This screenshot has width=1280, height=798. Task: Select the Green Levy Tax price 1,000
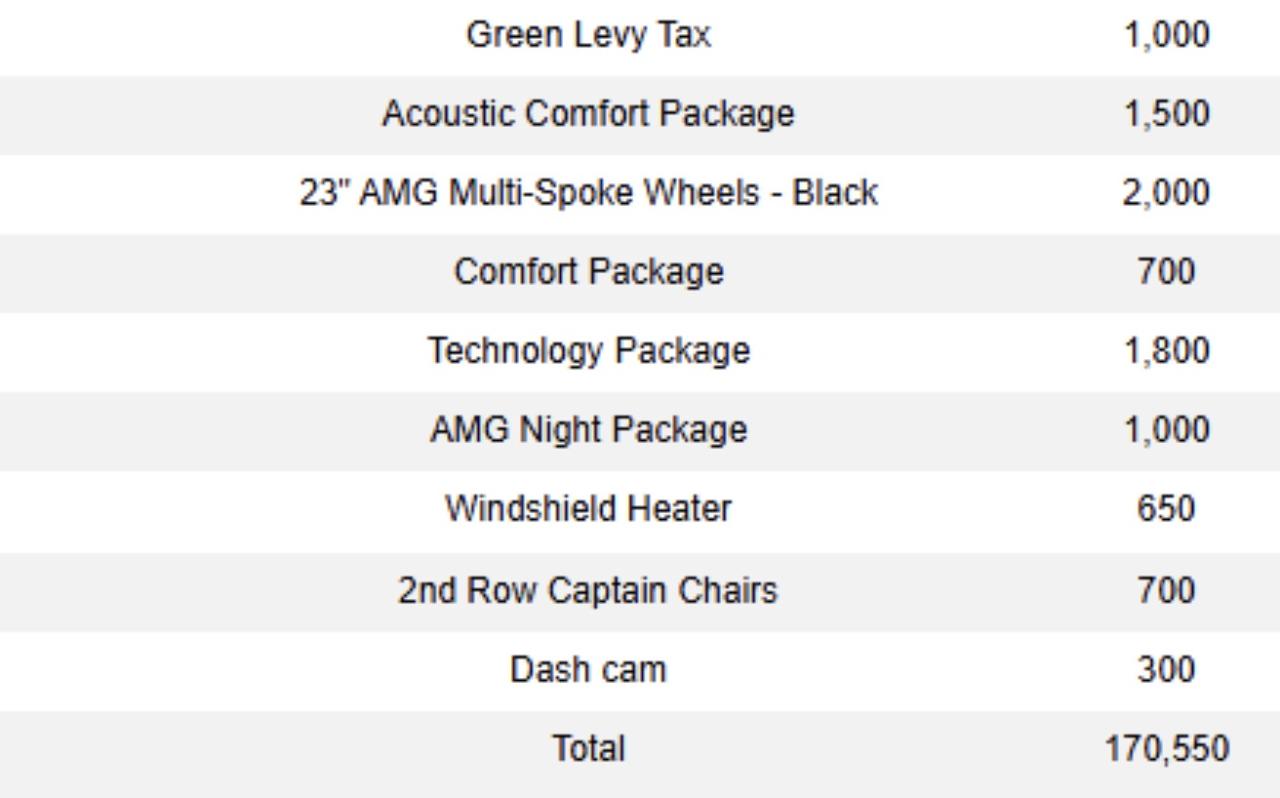(1165, 35)
